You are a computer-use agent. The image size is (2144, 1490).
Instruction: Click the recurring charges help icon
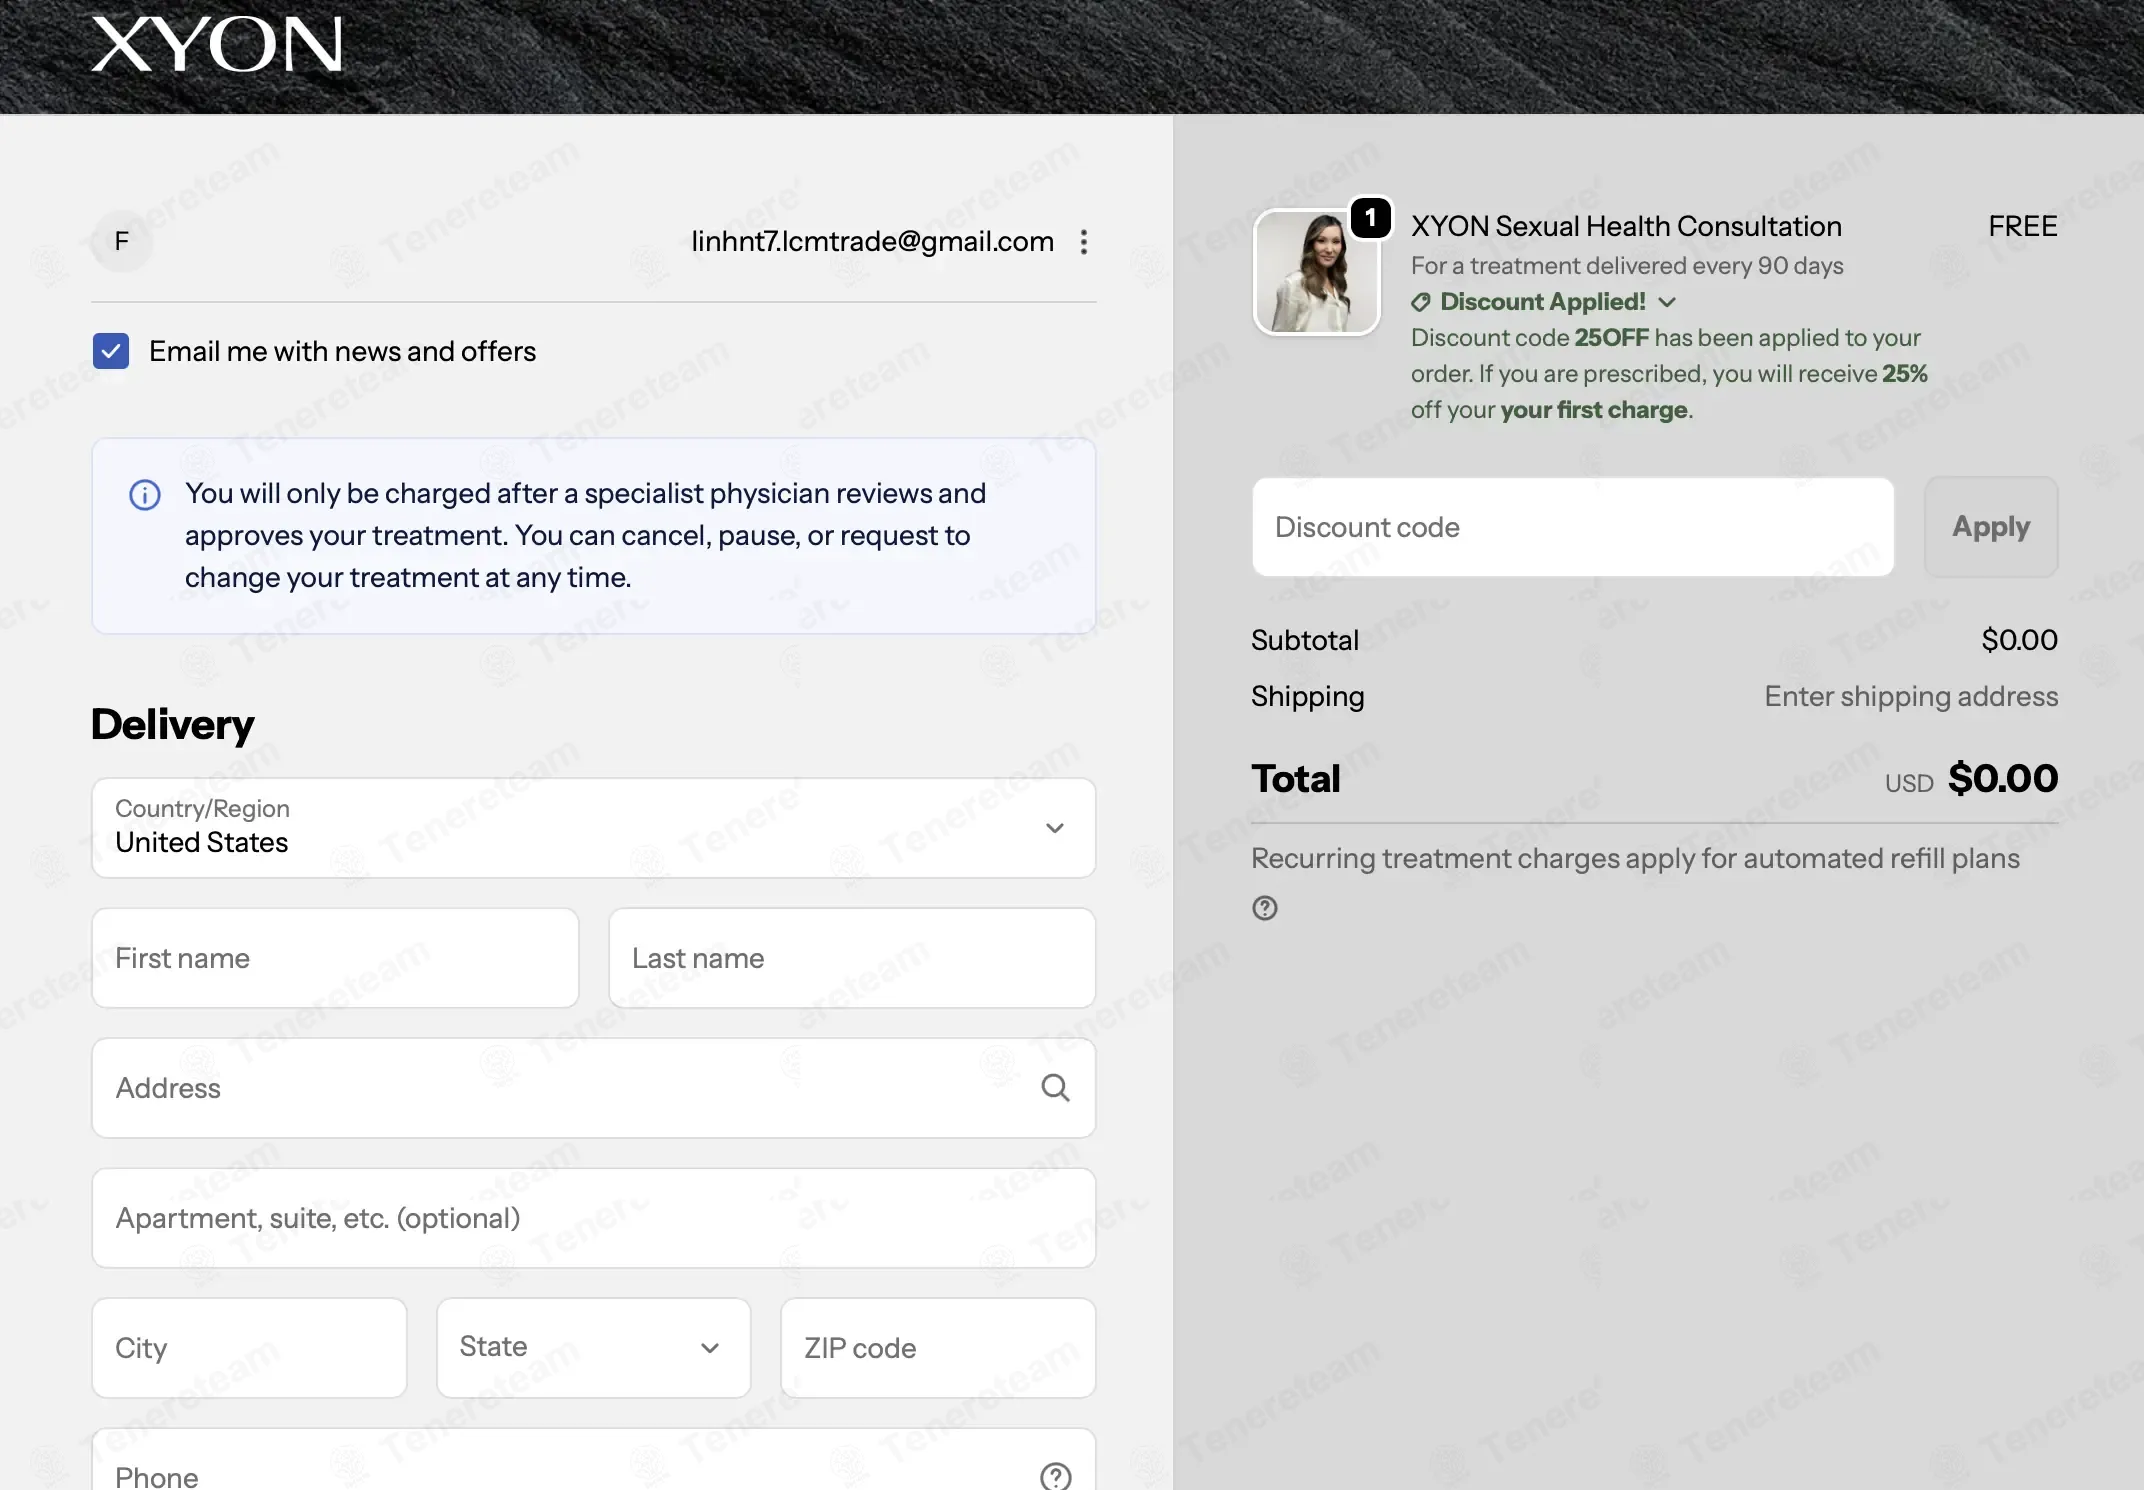pos(1265,908)
